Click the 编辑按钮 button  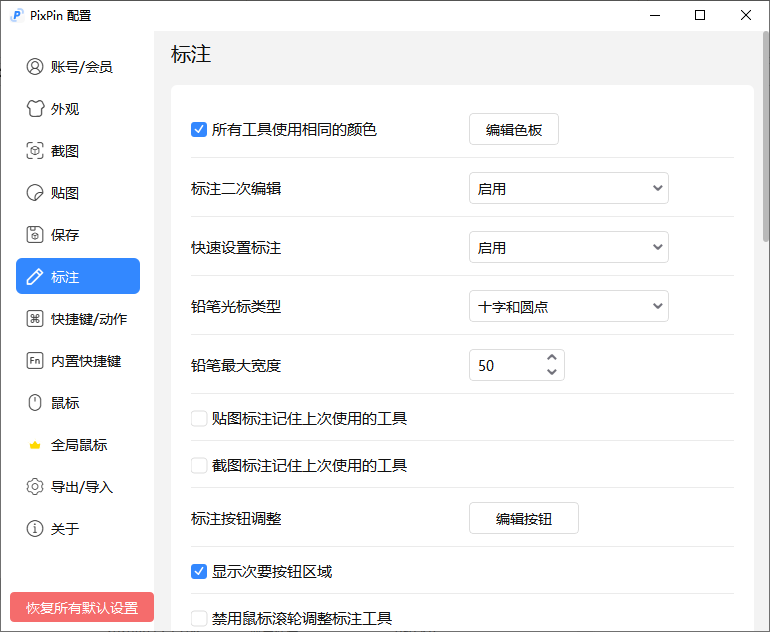click(x=523, y=518)
